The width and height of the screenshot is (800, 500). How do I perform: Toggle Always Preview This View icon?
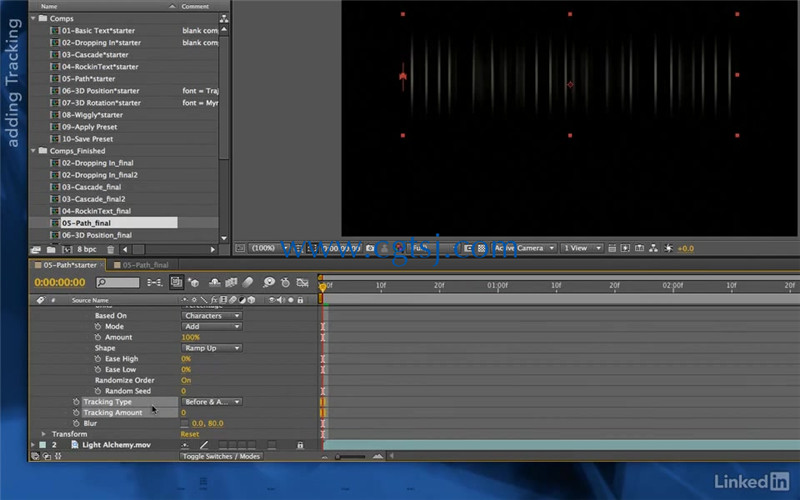(240, 248)
